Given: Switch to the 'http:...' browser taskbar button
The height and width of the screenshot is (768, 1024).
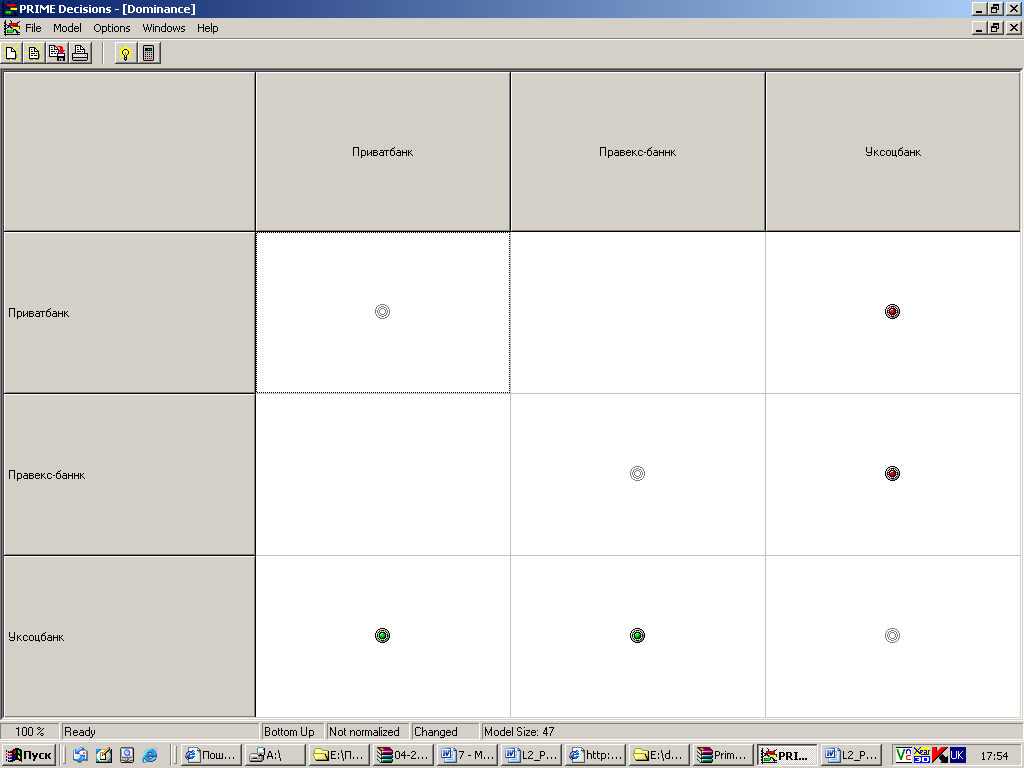Looking at the screenshot, I should coord(595,755).
